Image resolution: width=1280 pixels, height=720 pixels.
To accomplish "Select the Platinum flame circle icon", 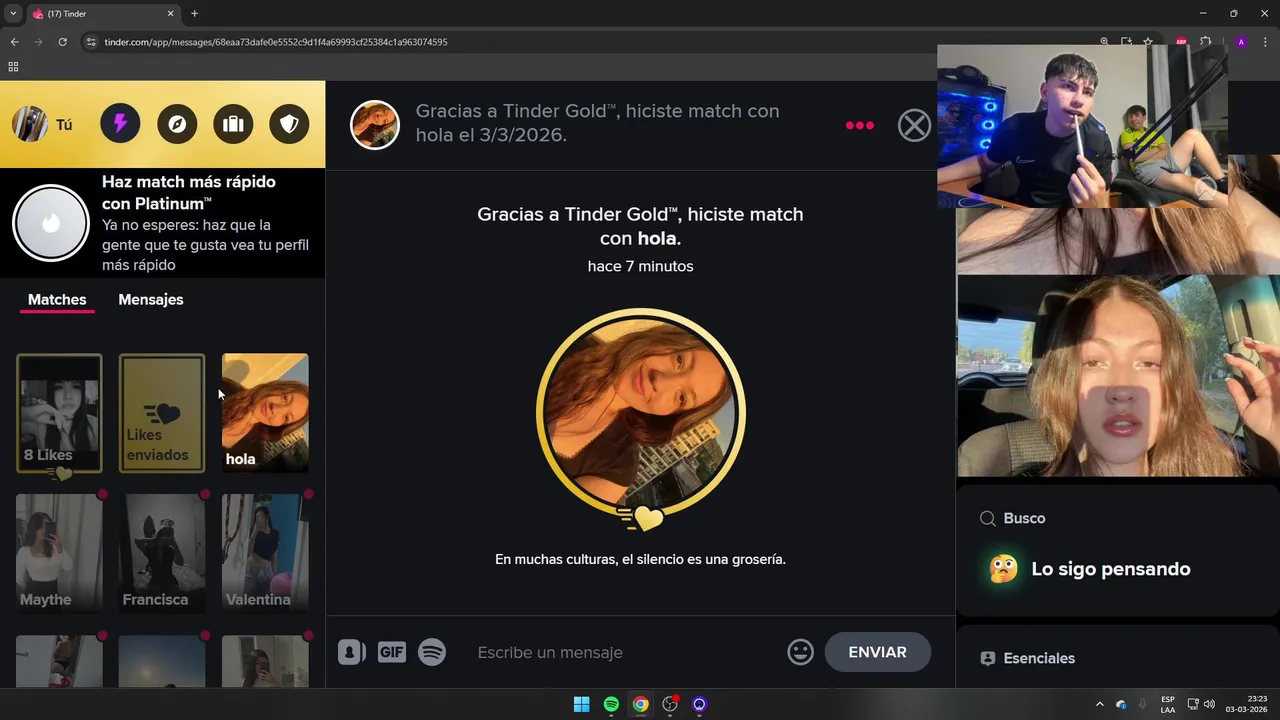I will coord(51,223).
